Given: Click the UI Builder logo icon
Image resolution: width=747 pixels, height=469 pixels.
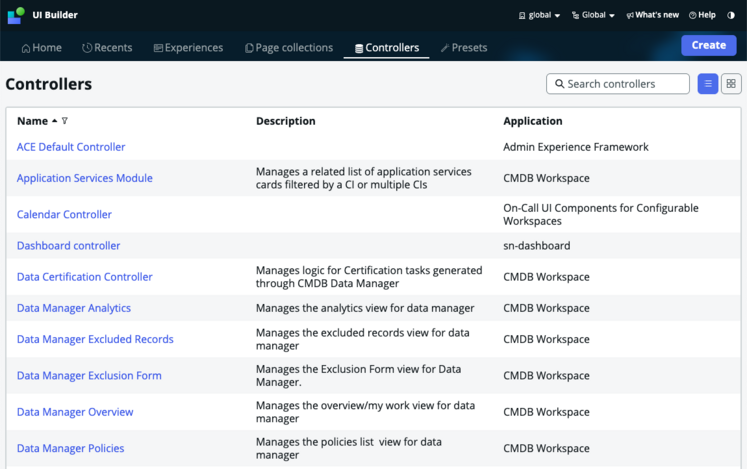Looking at the screenshot, I should (x=16, y=15).
